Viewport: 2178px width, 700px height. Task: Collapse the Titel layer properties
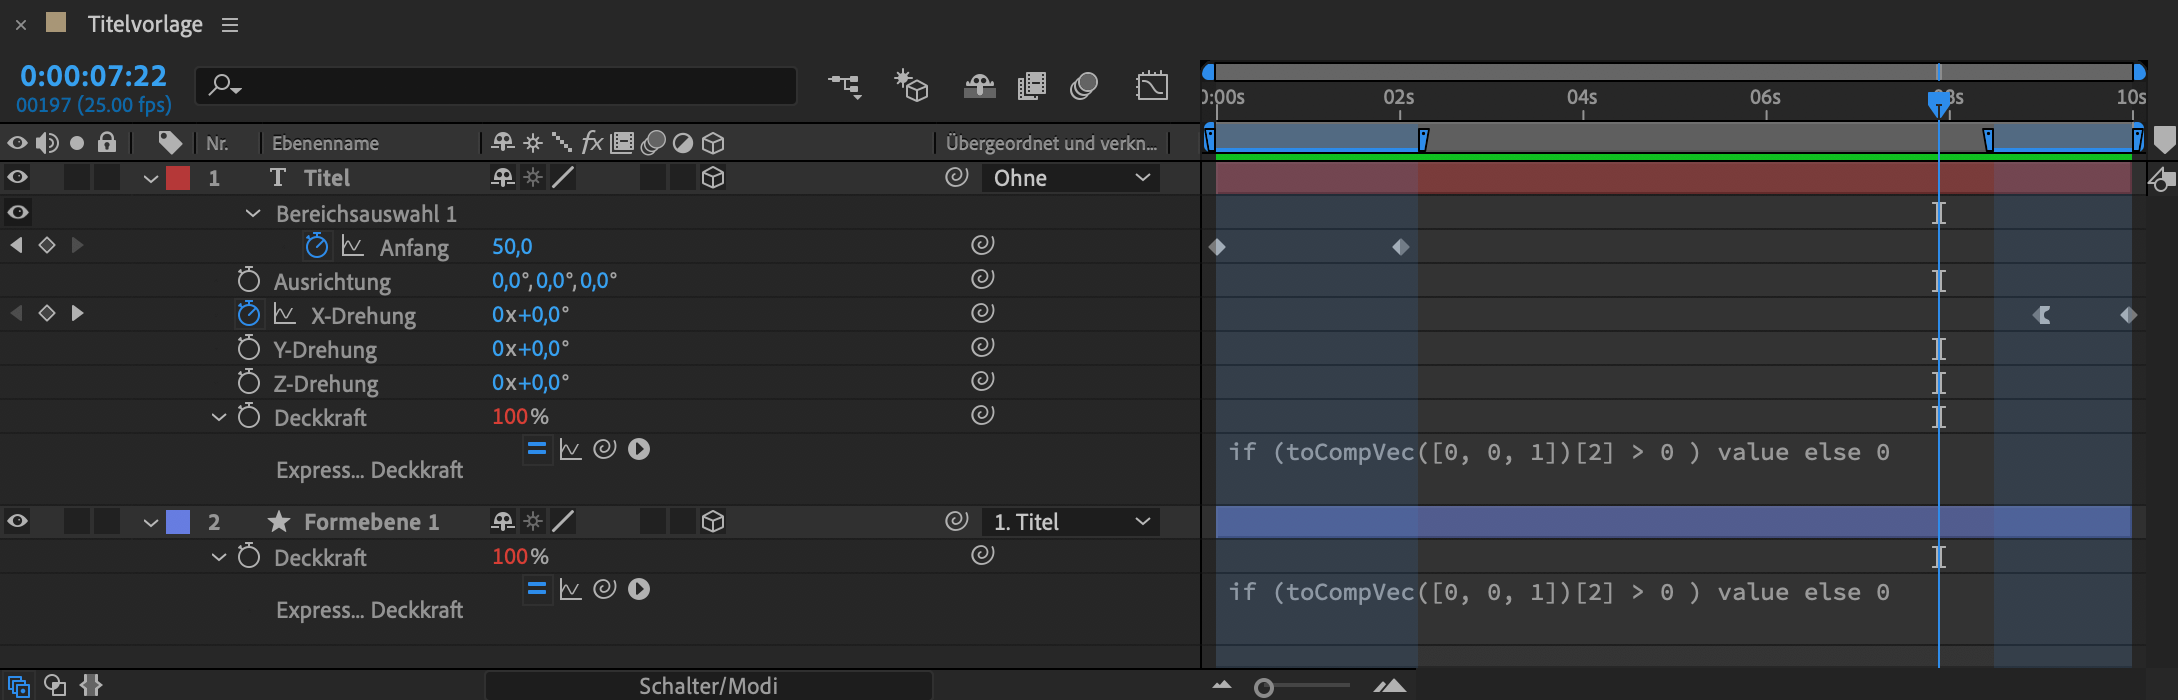point(151,179)
